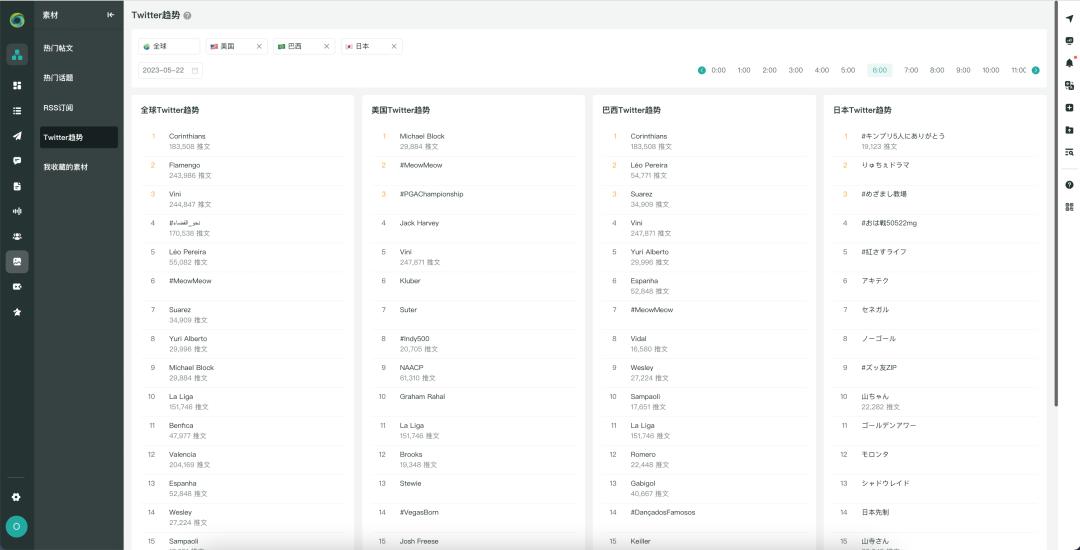Click the vertical page scrollbar on the right

[1056, 204]
